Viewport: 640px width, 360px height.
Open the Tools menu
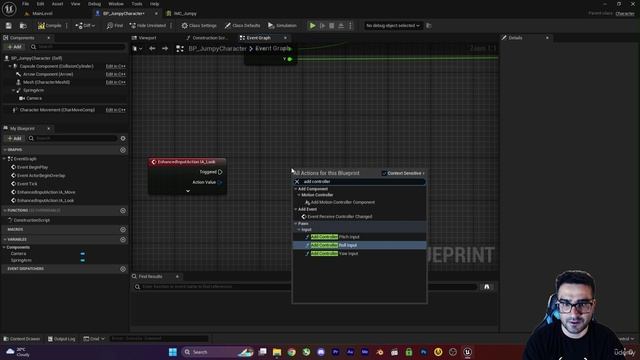click(x=137, y=4)
